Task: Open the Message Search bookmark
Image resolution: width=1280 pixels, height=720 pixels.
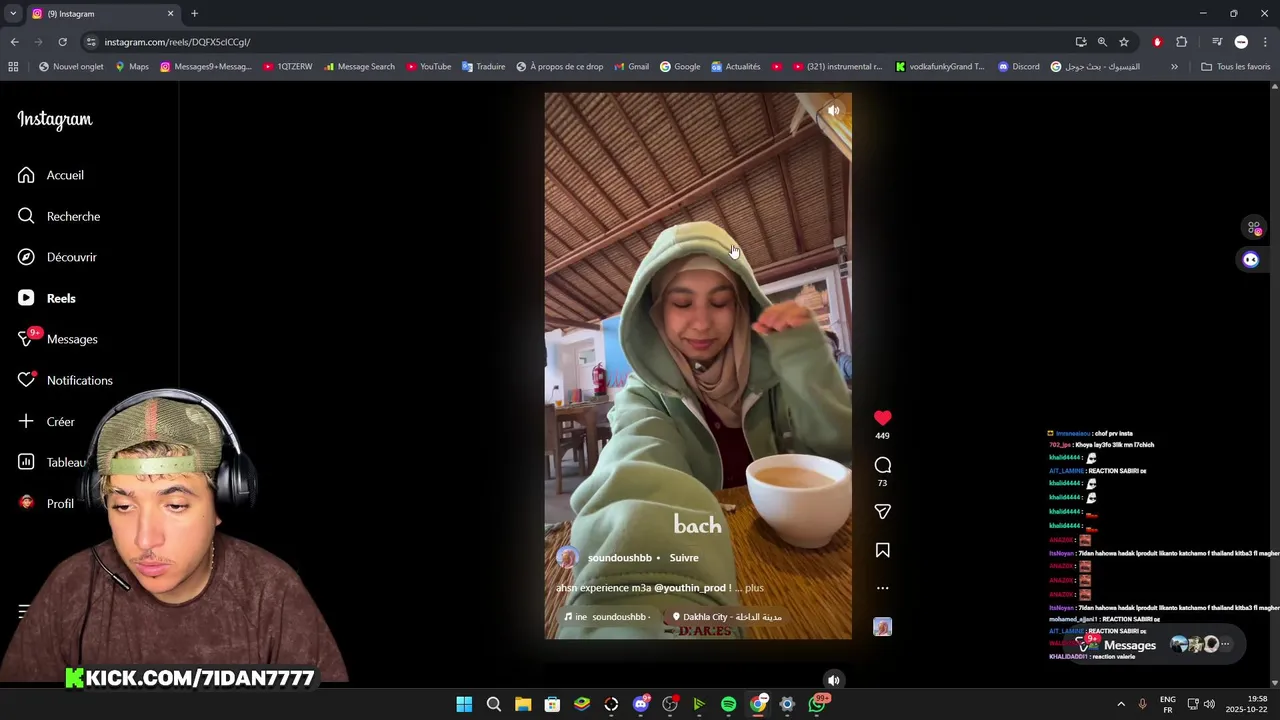Action: 359,67
